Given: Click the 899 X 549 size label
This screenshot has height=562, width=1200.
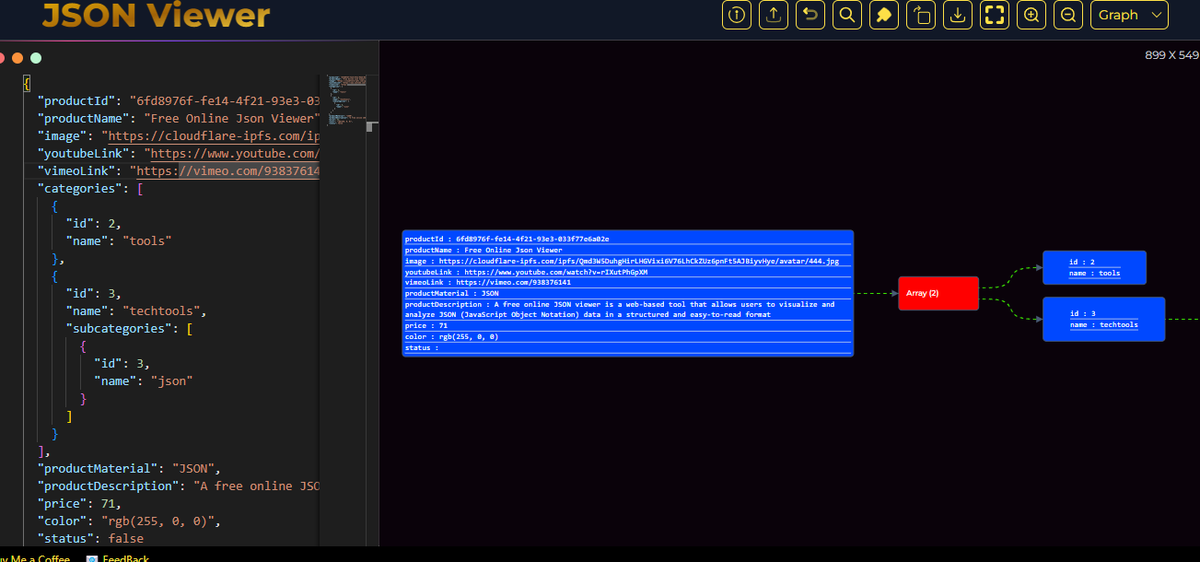Looking at the screenshot, I should click(x=1171, y=54).
